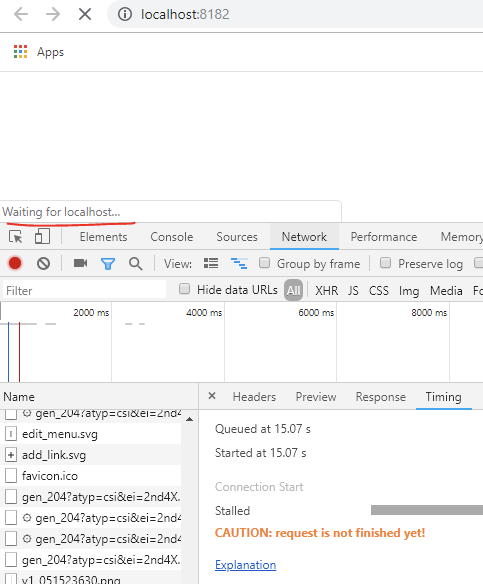
Task: Clear the network log
Action: click(x=43, y=264)
